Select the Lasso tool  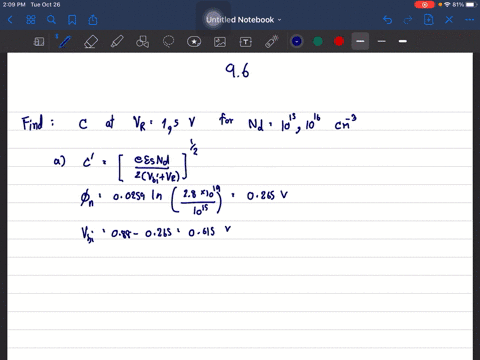(x=168, y=42)
